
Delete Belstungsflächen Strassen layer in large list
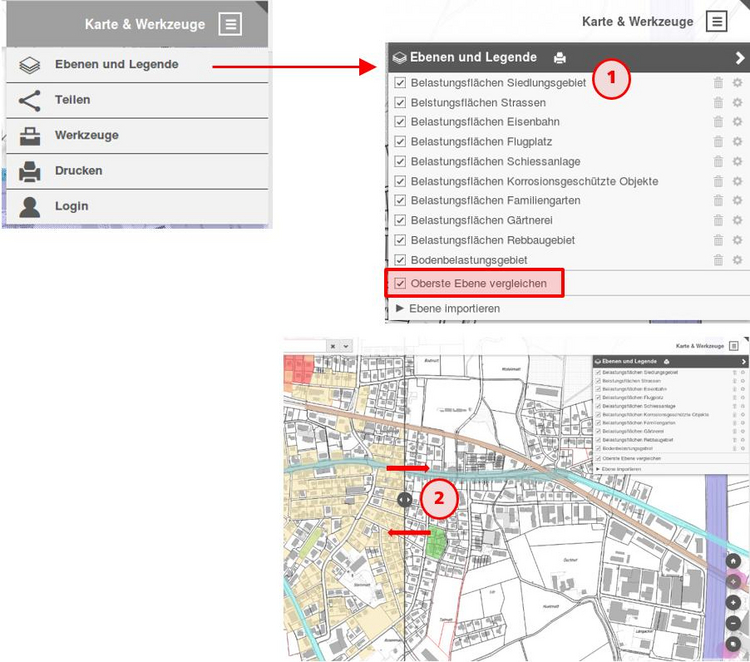click(718, 102)
